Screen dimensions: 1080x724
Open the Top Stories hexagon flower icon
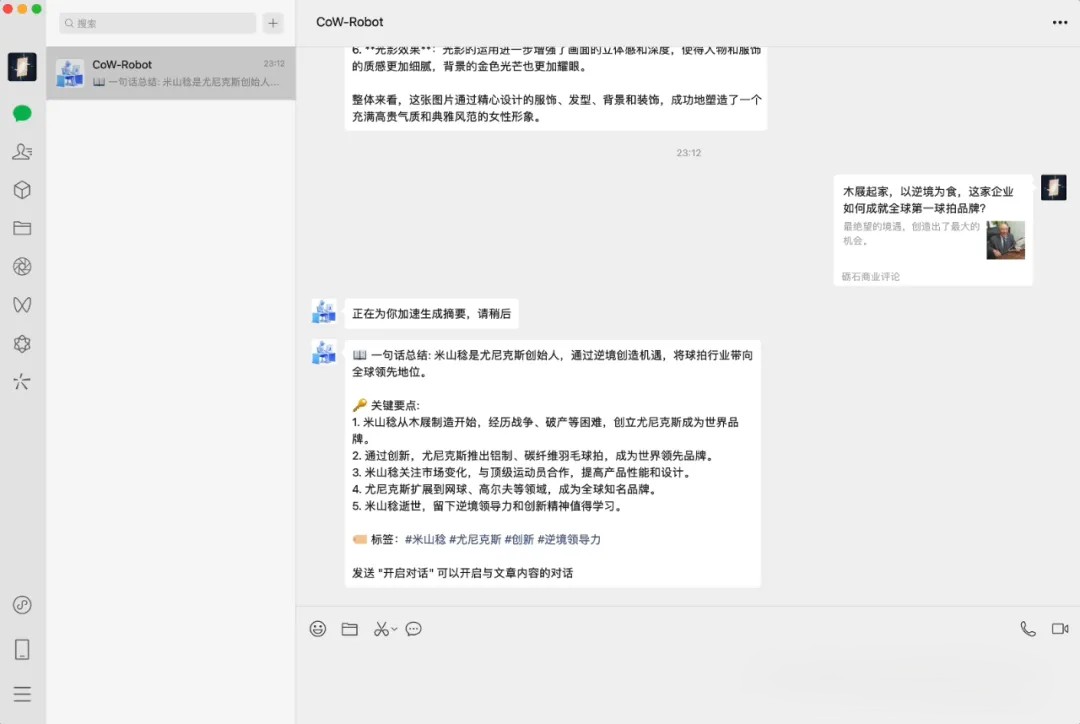pos(22,344)
